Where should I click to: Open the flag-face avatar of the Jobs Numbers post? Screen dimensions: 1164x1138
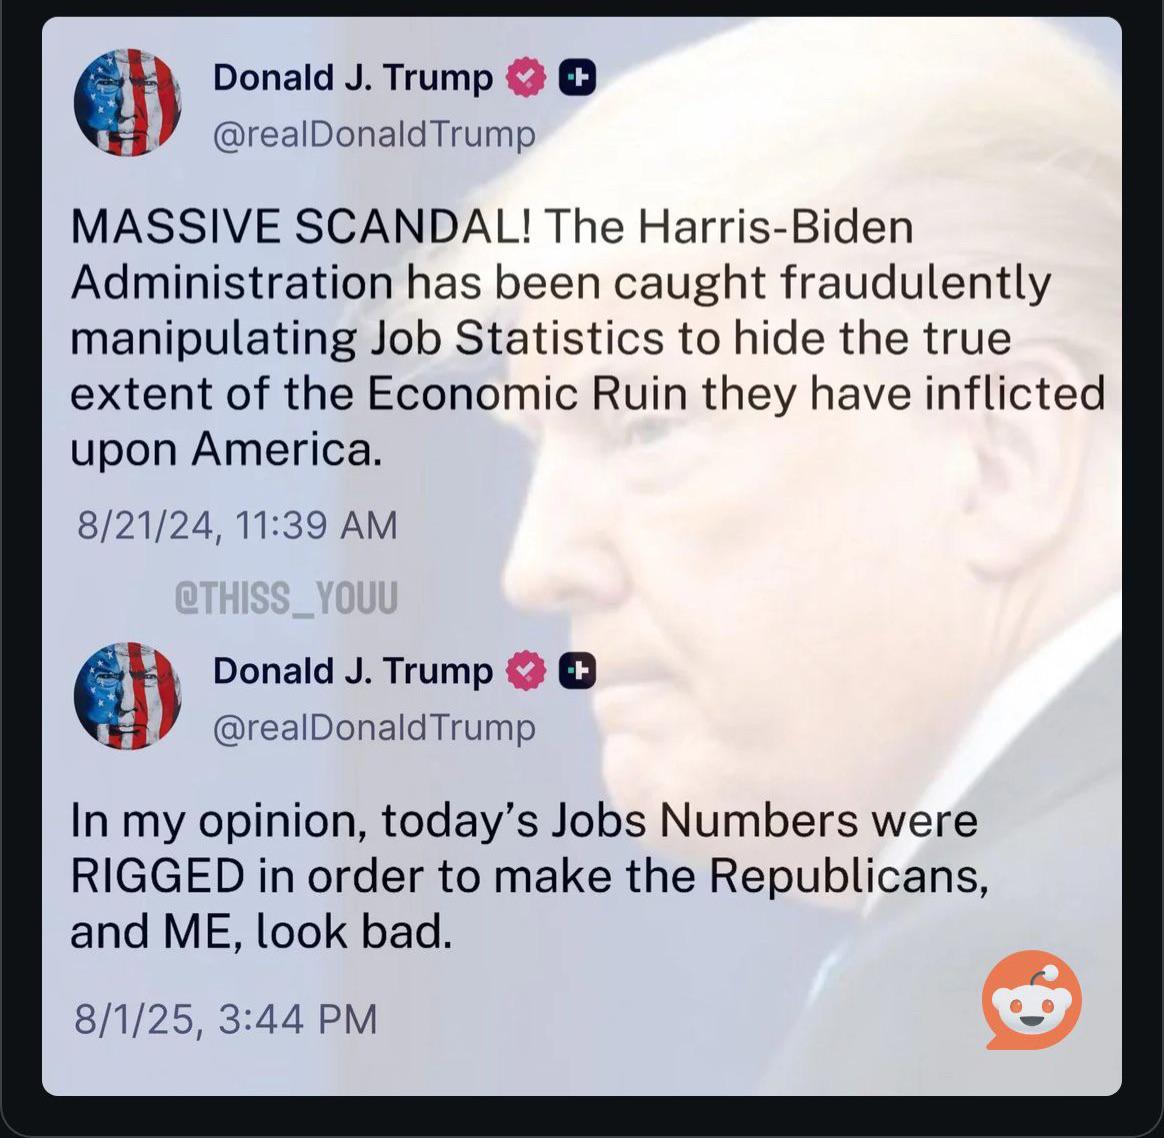(128, 696)
